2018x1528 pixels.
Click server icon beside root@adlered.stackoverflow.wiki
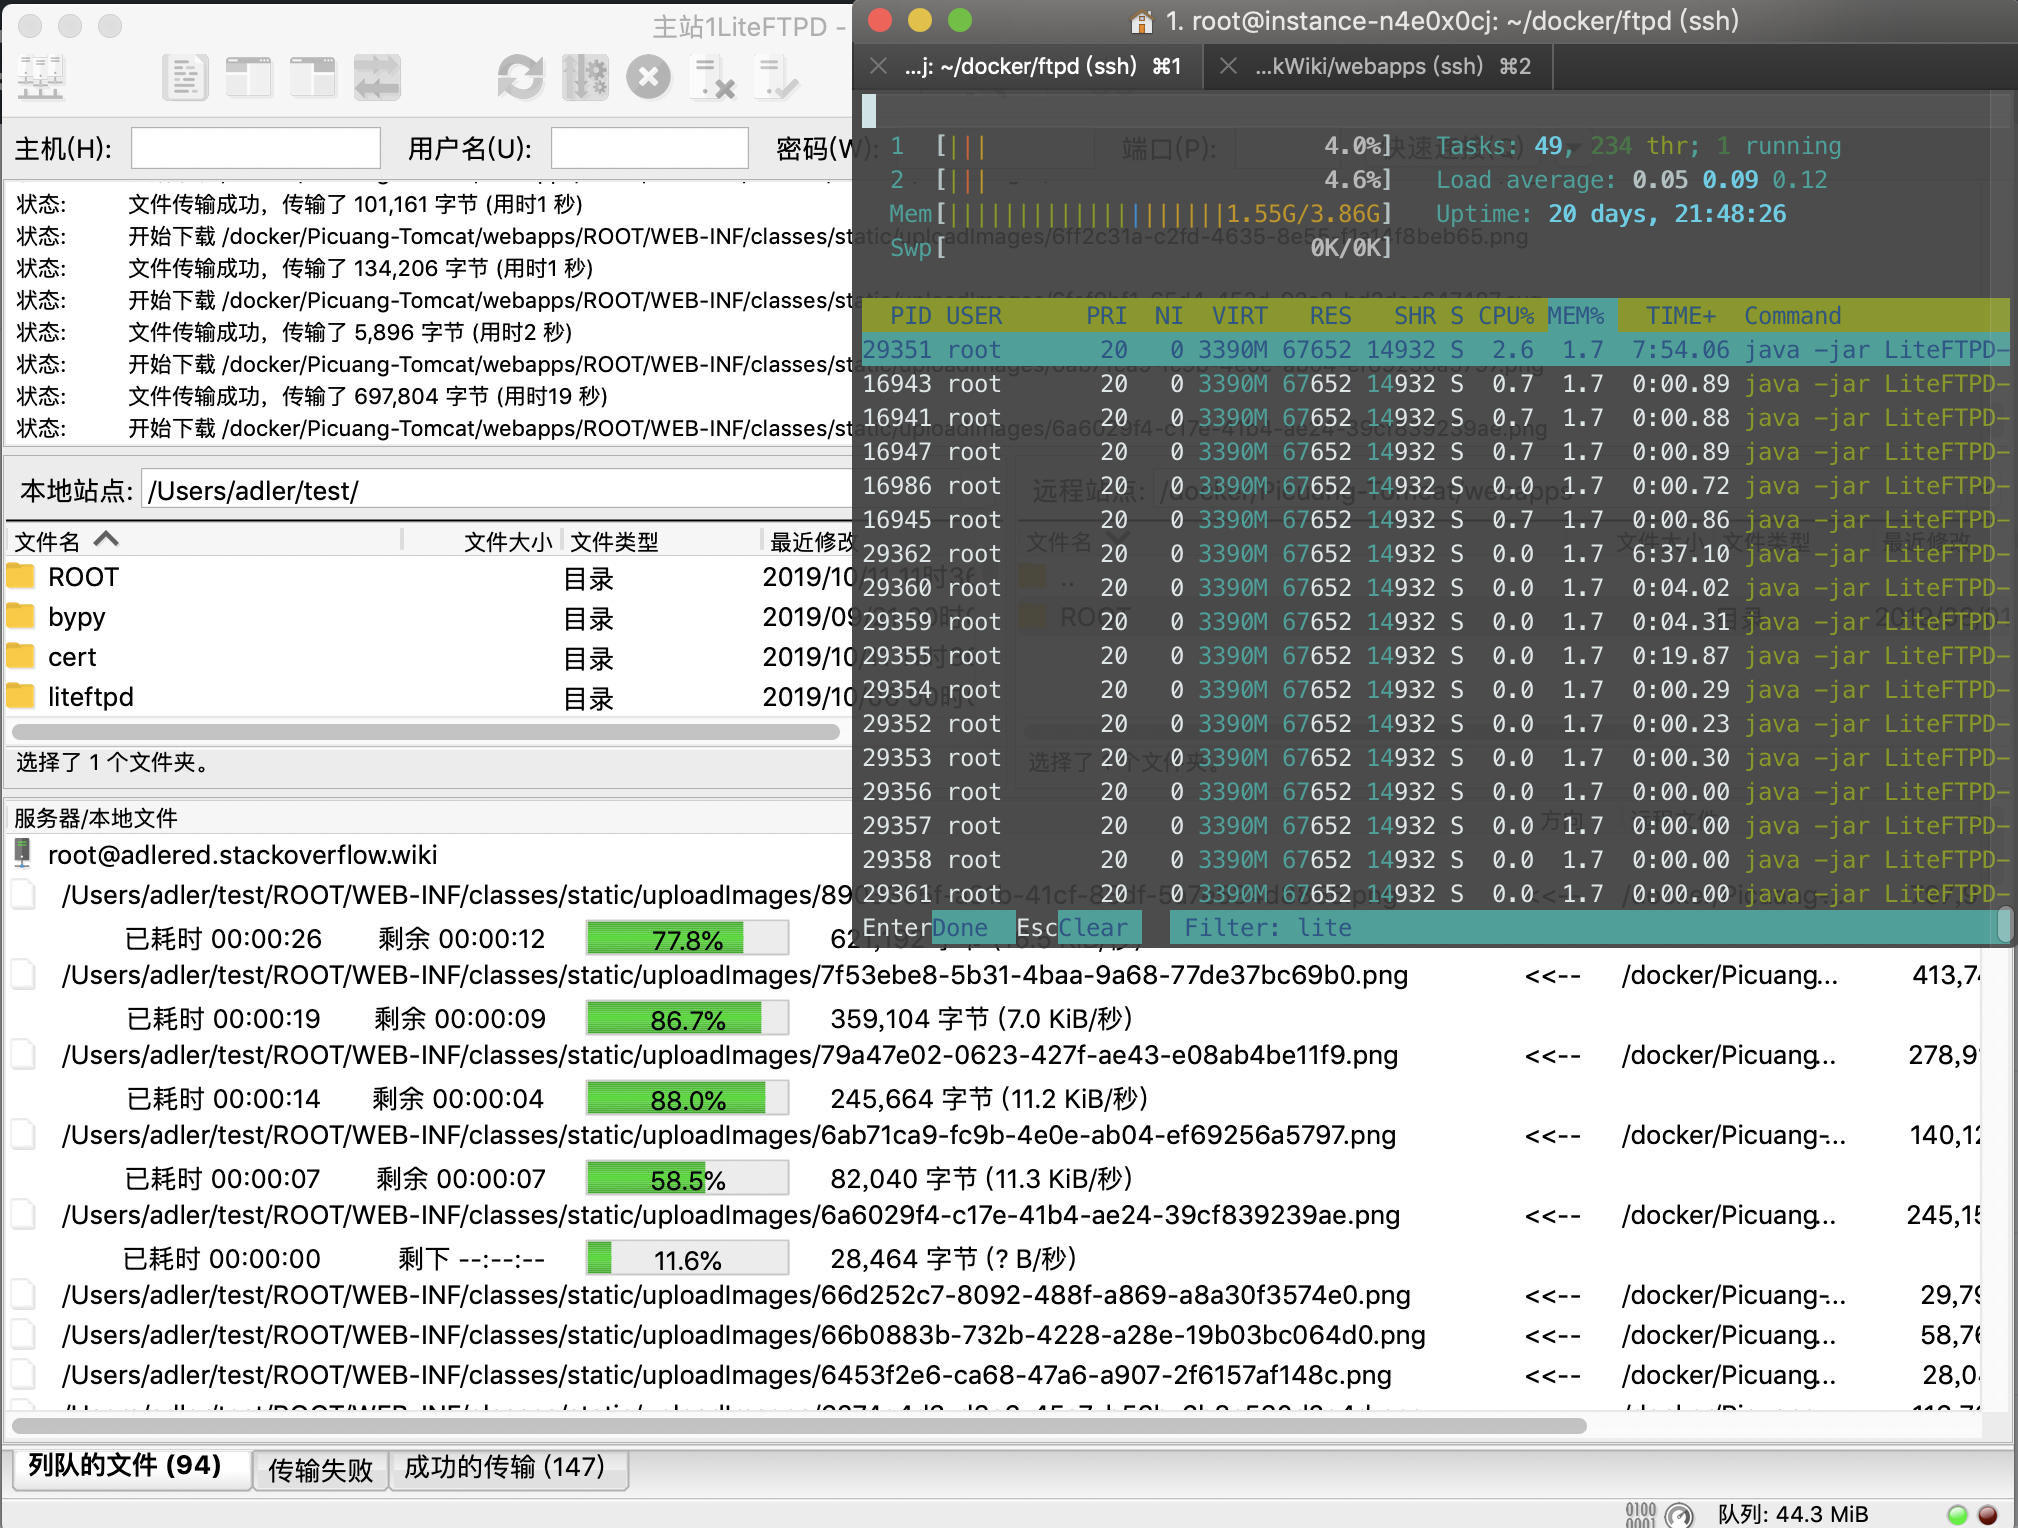pyautogui.click(x=22, y=854)
